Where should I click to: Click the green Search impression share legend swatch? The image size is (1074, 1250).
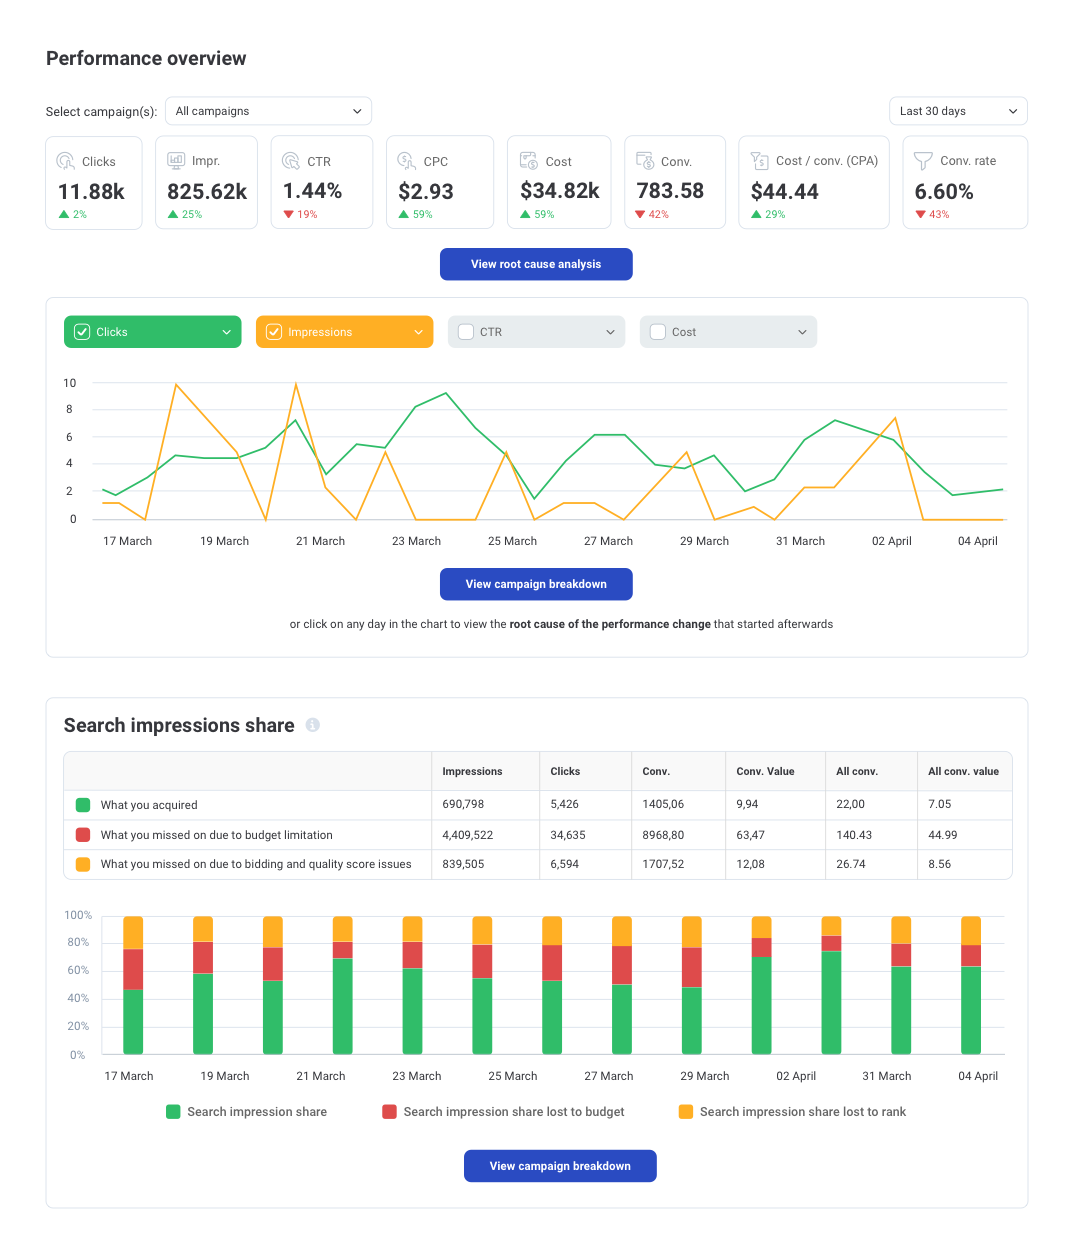[x=174, y=1111]
